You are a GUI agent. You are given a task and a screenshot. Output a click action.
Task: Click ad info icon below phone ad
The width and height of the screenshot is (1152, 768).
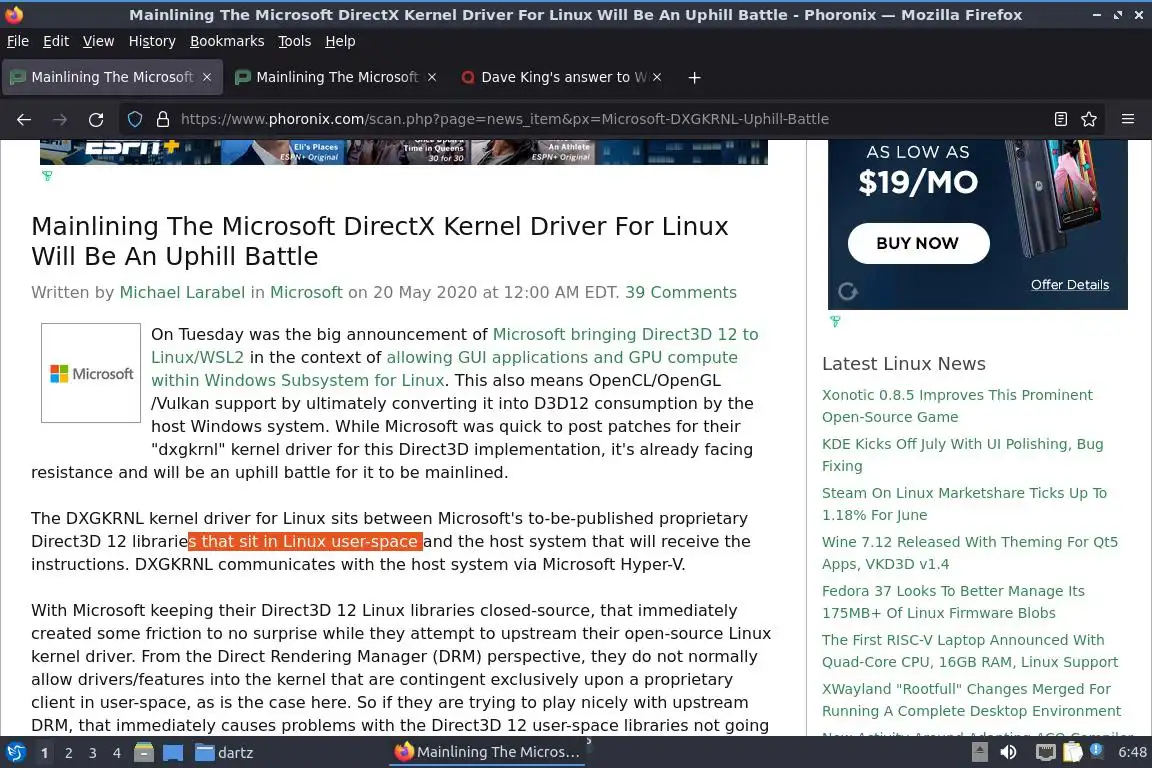coord(835,321)
